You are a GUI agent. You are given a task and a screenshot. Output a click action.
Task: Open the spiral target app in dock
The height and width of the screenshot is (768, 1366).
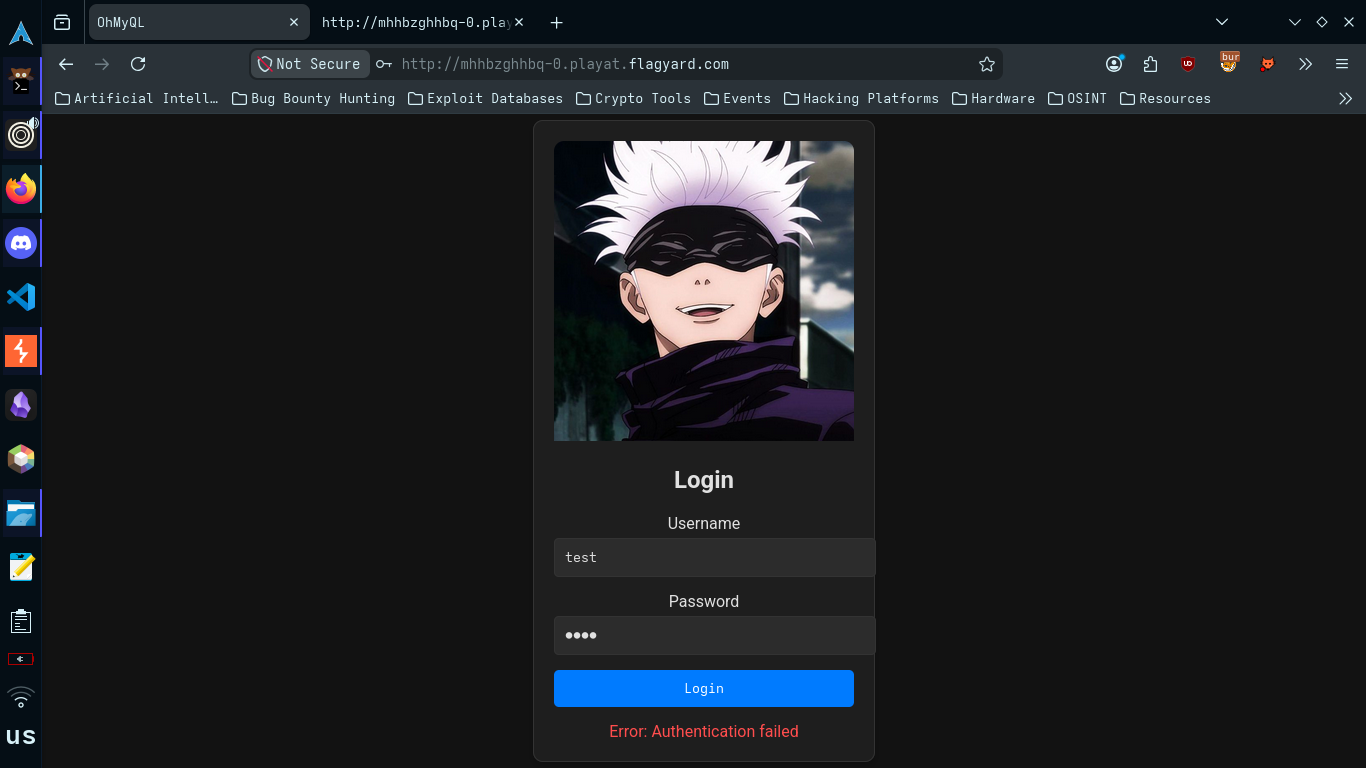point(21,134)
